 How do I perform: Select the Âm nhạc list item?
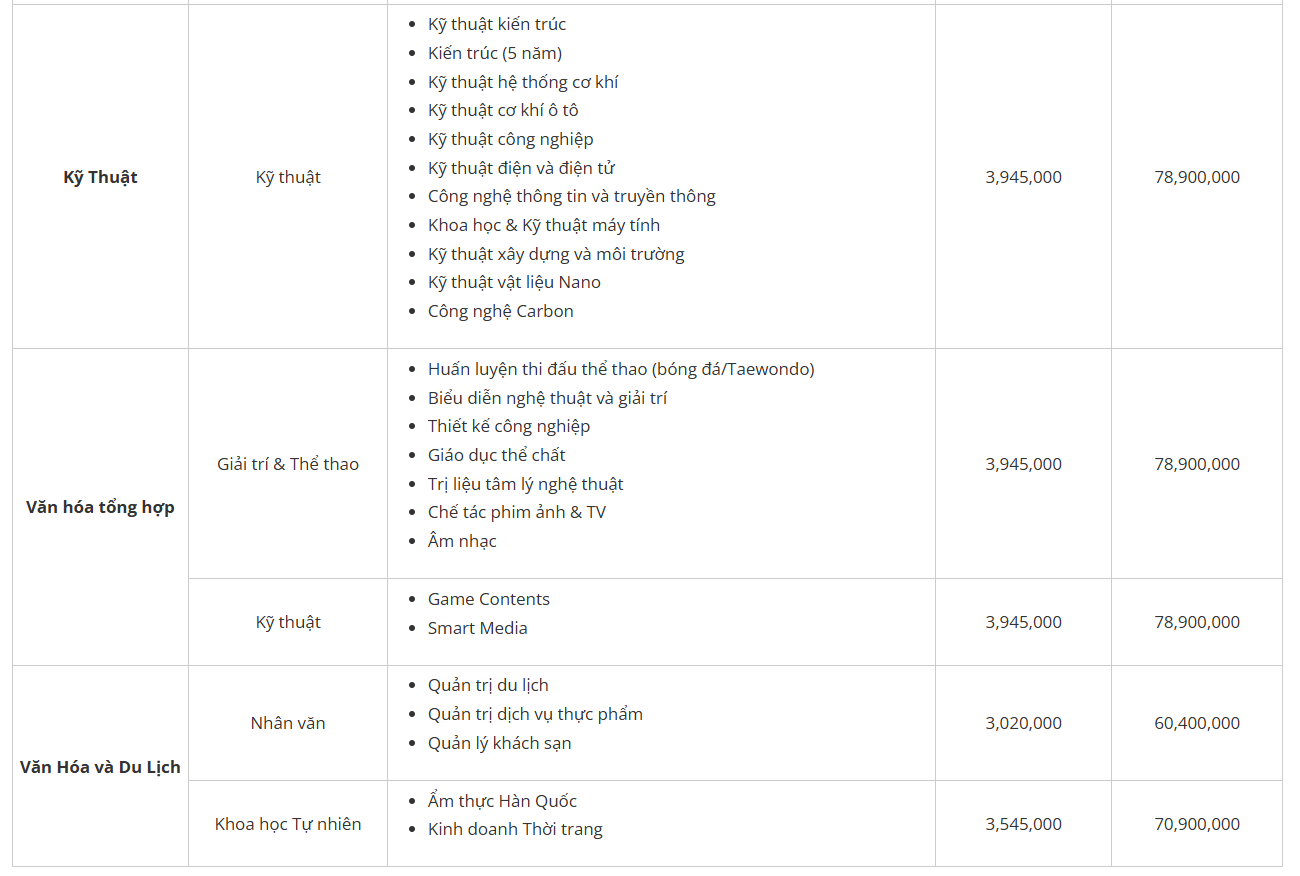462,541
